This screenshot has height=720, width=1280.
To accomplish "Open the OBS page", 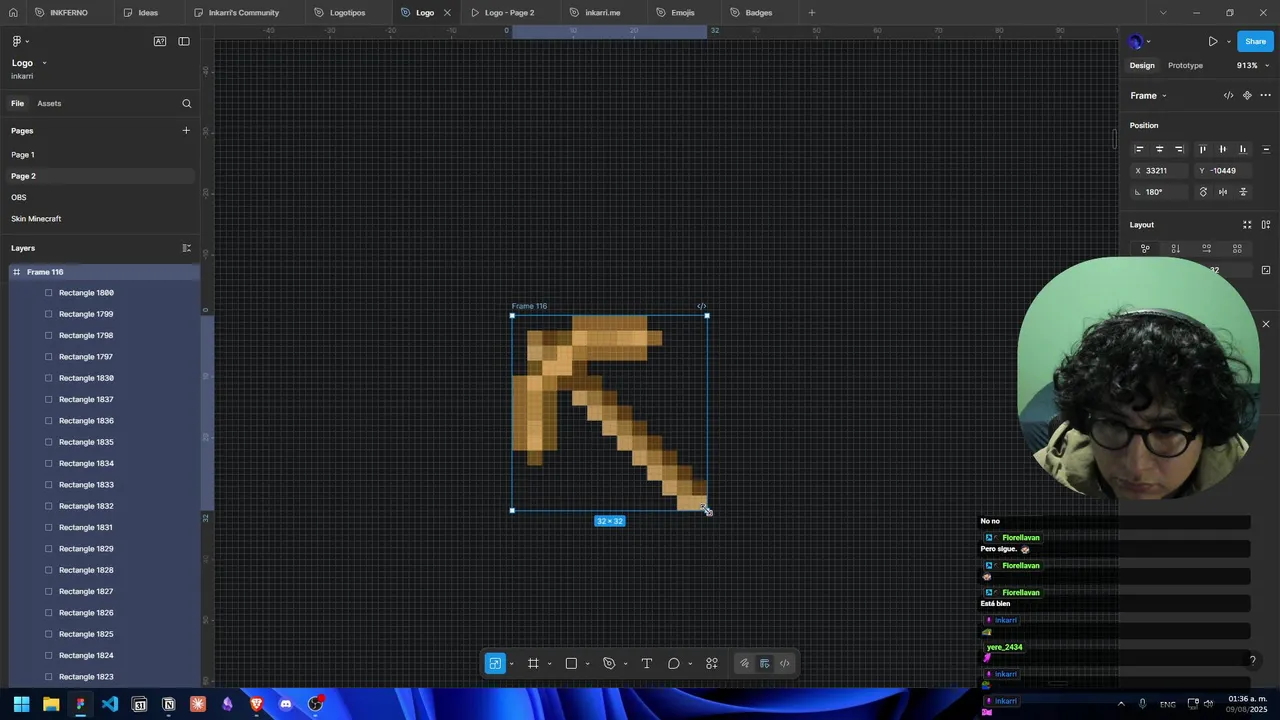I will 19,197.
